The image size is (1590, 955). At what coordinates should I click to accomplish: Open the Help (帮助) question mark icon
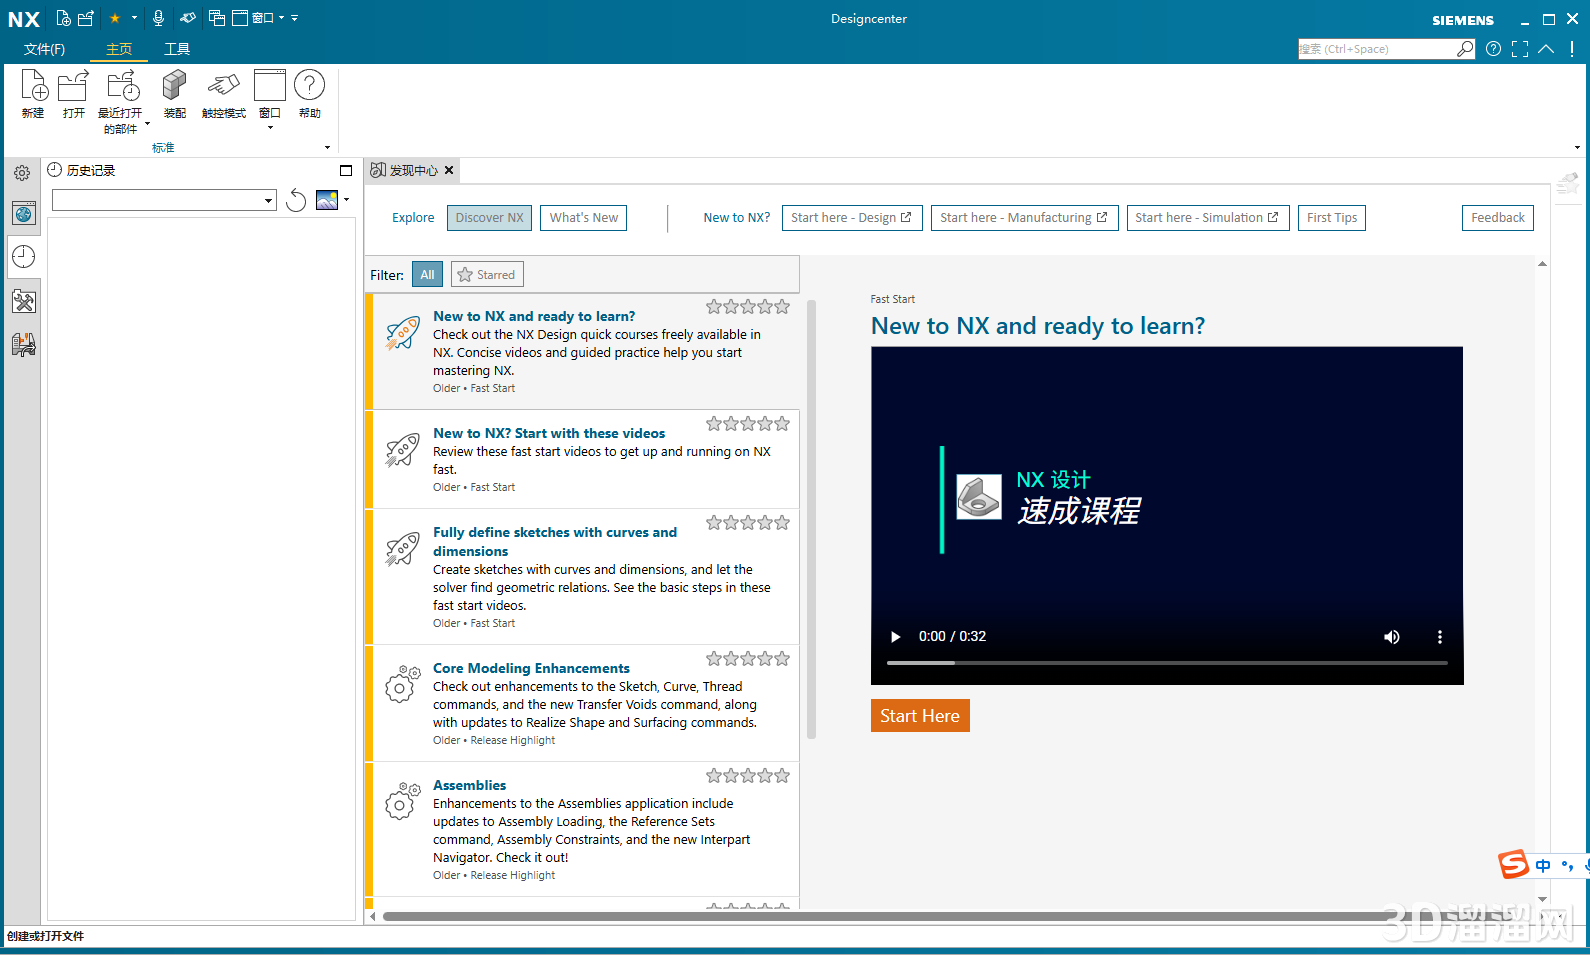tap(309, 87)
